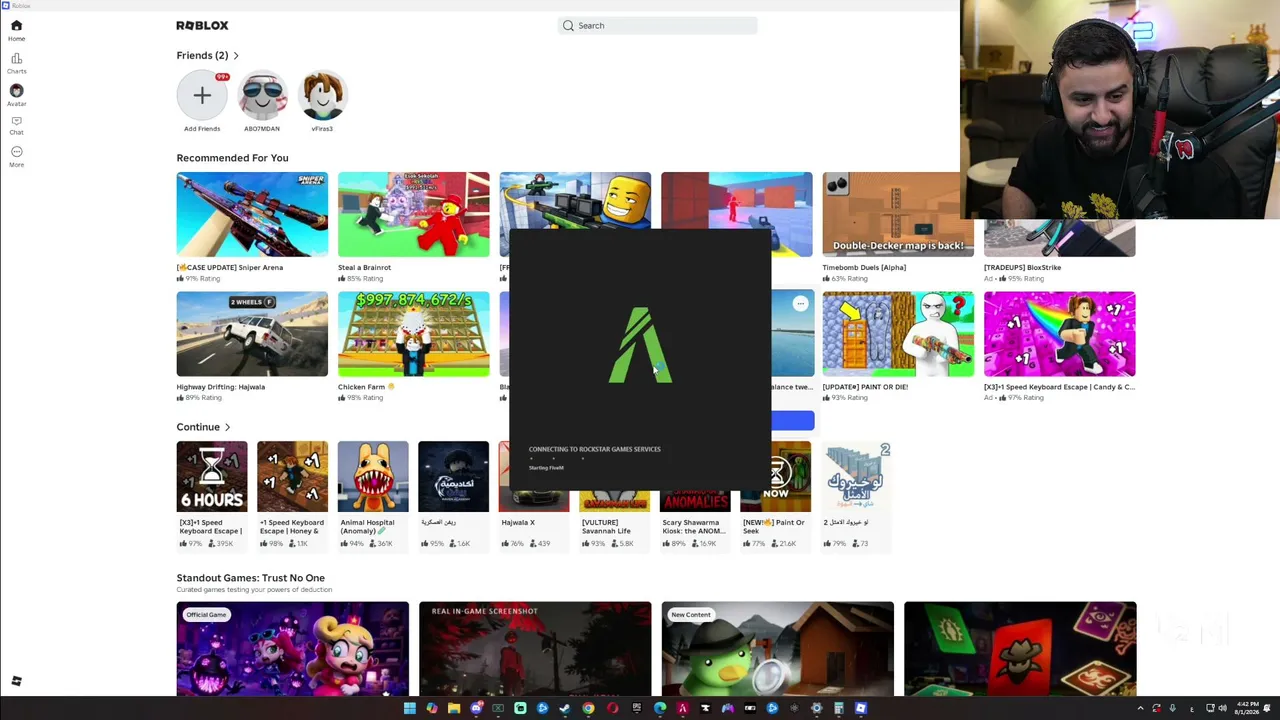Open File Explorer from the taskbar
Viewport: 1280px width, 720px height.
coord(453,708)
